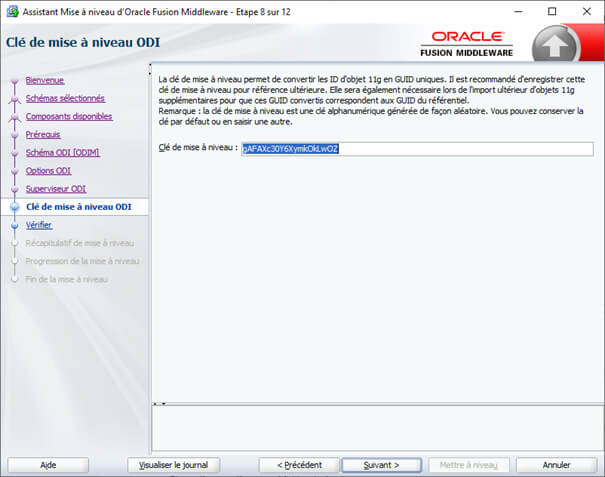
Task: Click Récapitulatif de mise à niveau step
Action: (79, 243)
